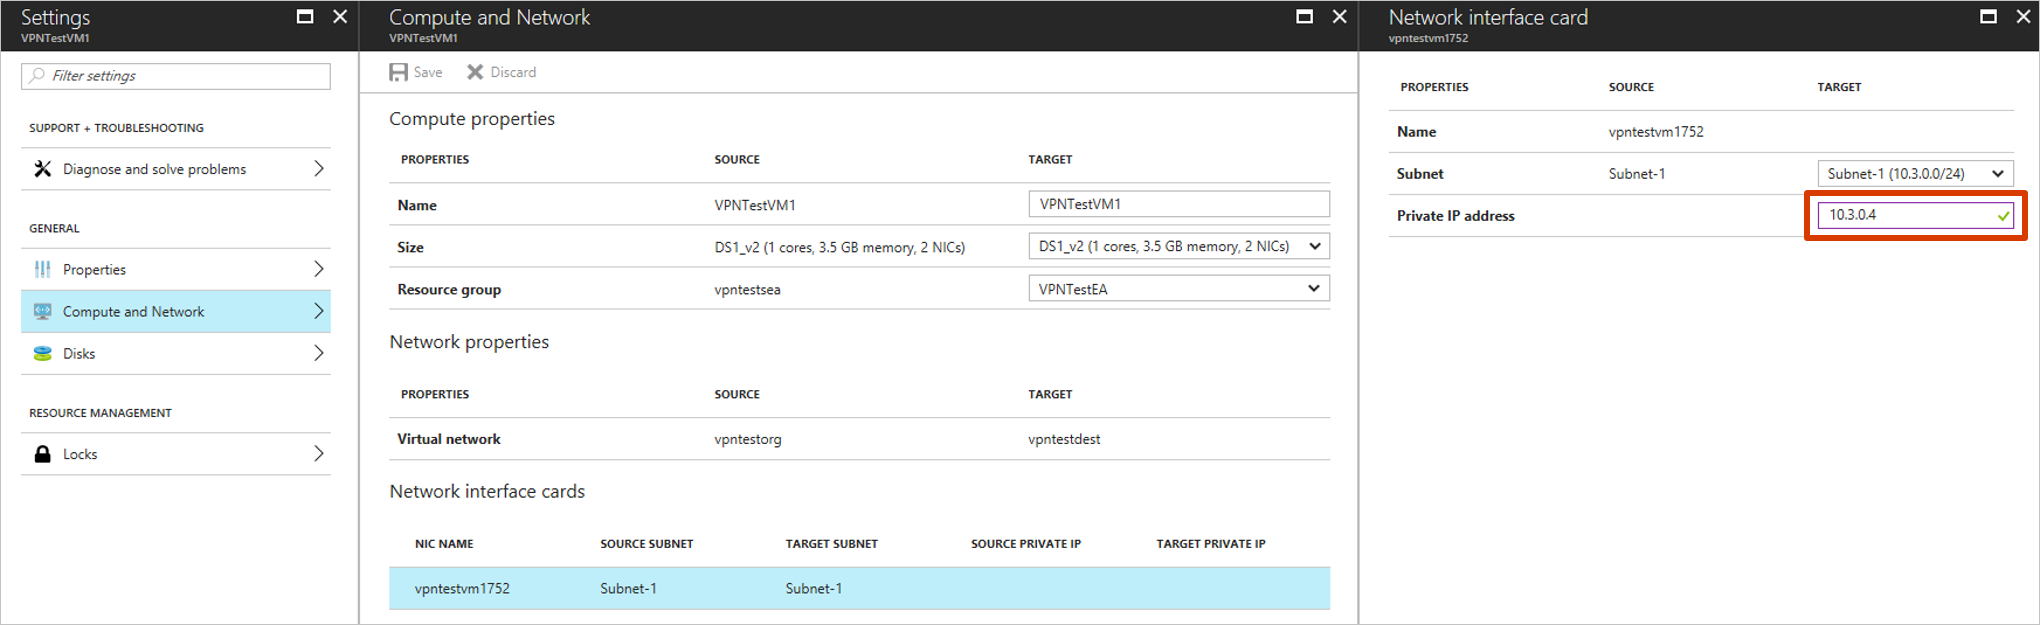
Task: Open the Properties settings item
Action: tap(176, 269)
